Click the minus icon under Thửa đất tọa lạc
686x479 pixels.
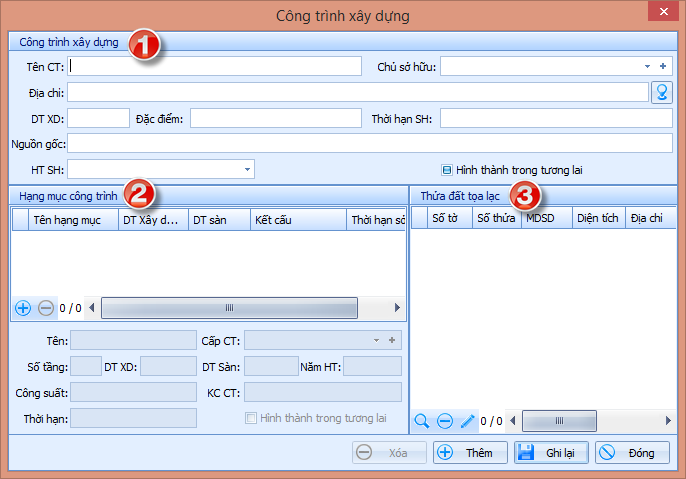[445, 421]
